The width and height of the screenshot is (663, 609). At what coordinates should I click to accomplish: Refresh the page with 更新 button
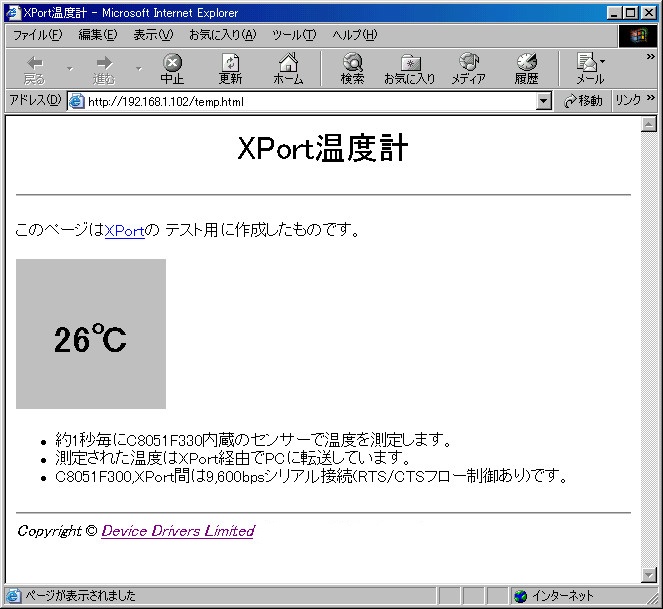(230, 70)
